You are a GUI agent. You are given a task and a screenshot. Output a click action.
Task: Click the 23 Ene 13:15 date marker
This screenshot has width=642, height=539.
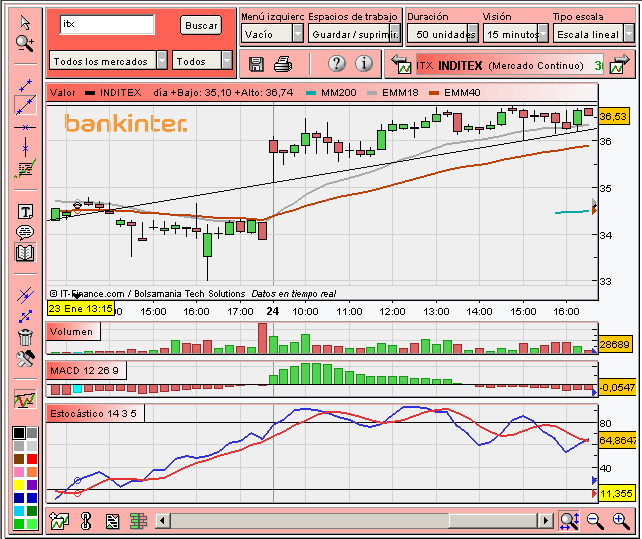(81, 308)
